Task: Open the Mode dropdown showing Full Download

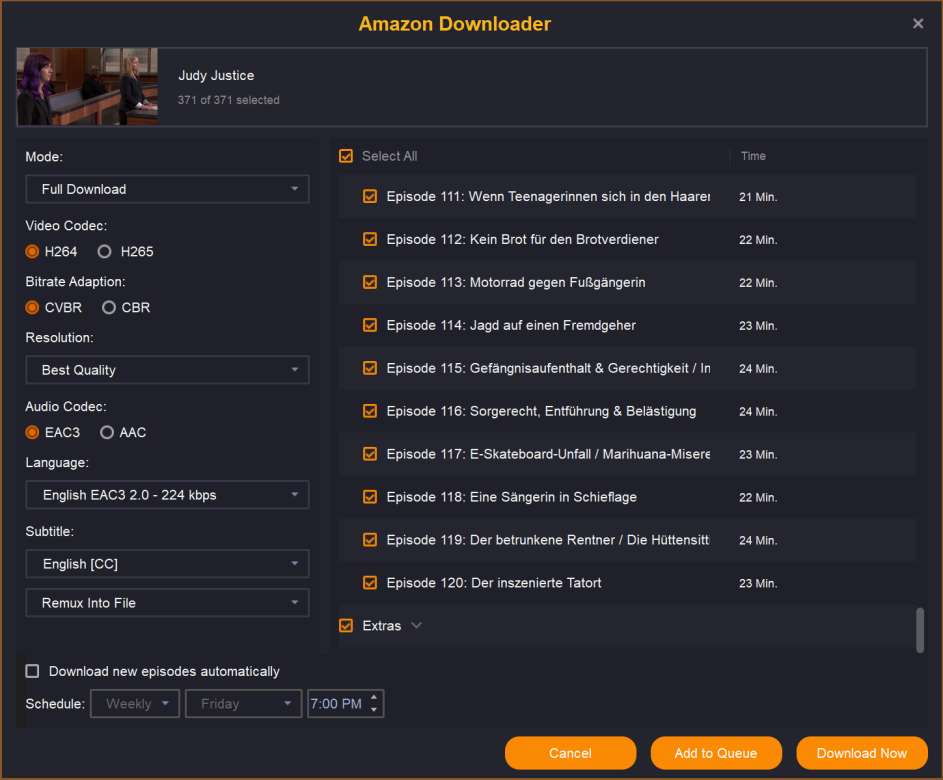Action: click(167, 189)
